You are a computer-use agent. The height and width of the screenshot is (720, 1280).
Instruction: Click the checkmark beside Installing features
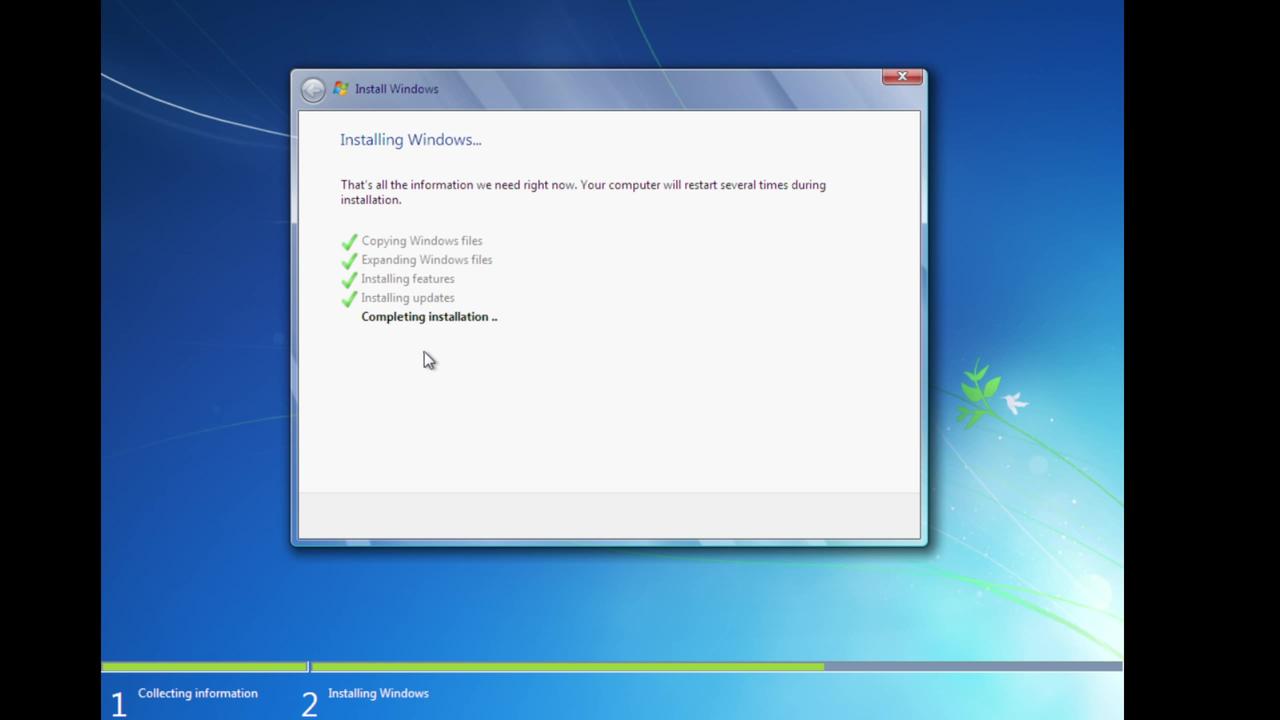point(349,279)
